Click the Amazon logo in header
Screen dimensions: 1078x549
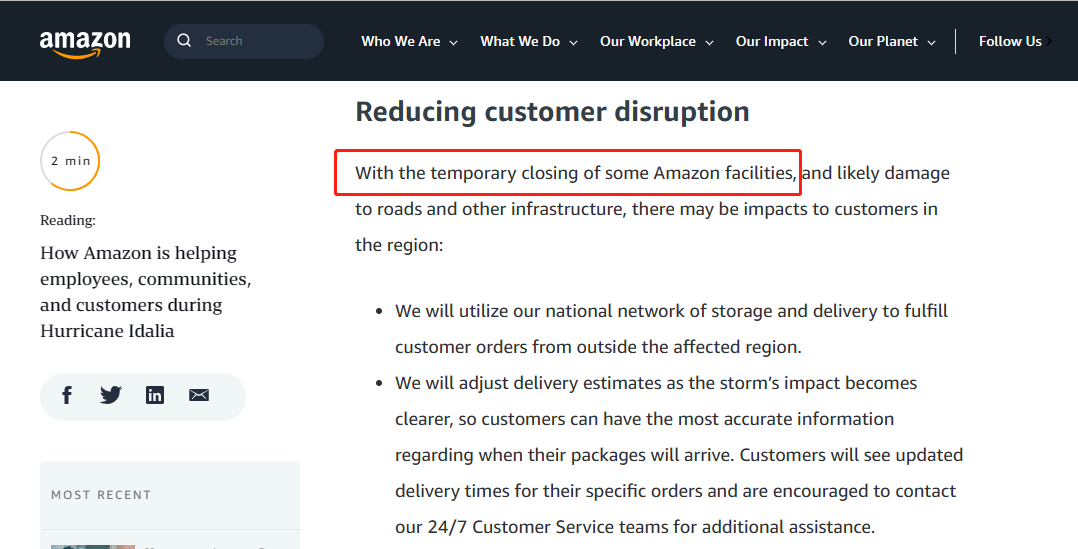[x=85, y=43]
